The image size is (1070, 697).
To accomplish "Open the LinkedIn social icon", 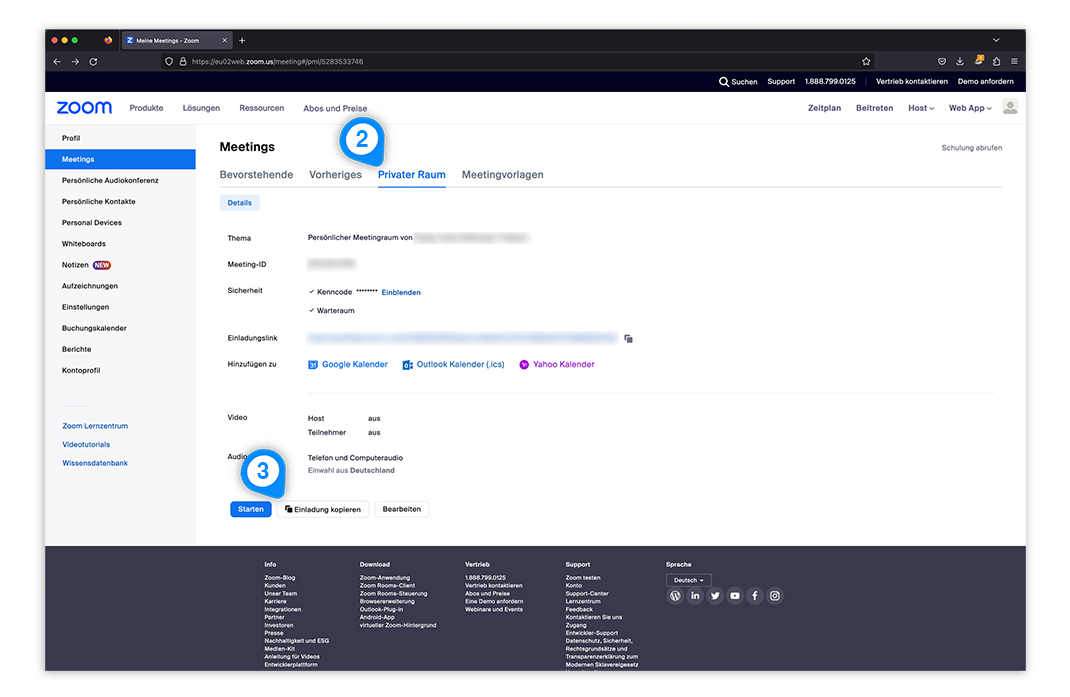I will [695, 596].
